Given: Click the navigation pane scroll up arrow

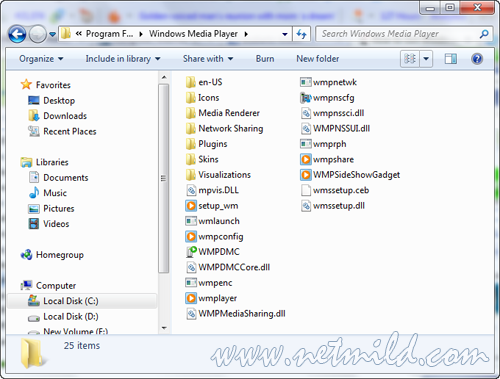Looking at the screenshot, I should pyautogui.click(x=164, y=78).
